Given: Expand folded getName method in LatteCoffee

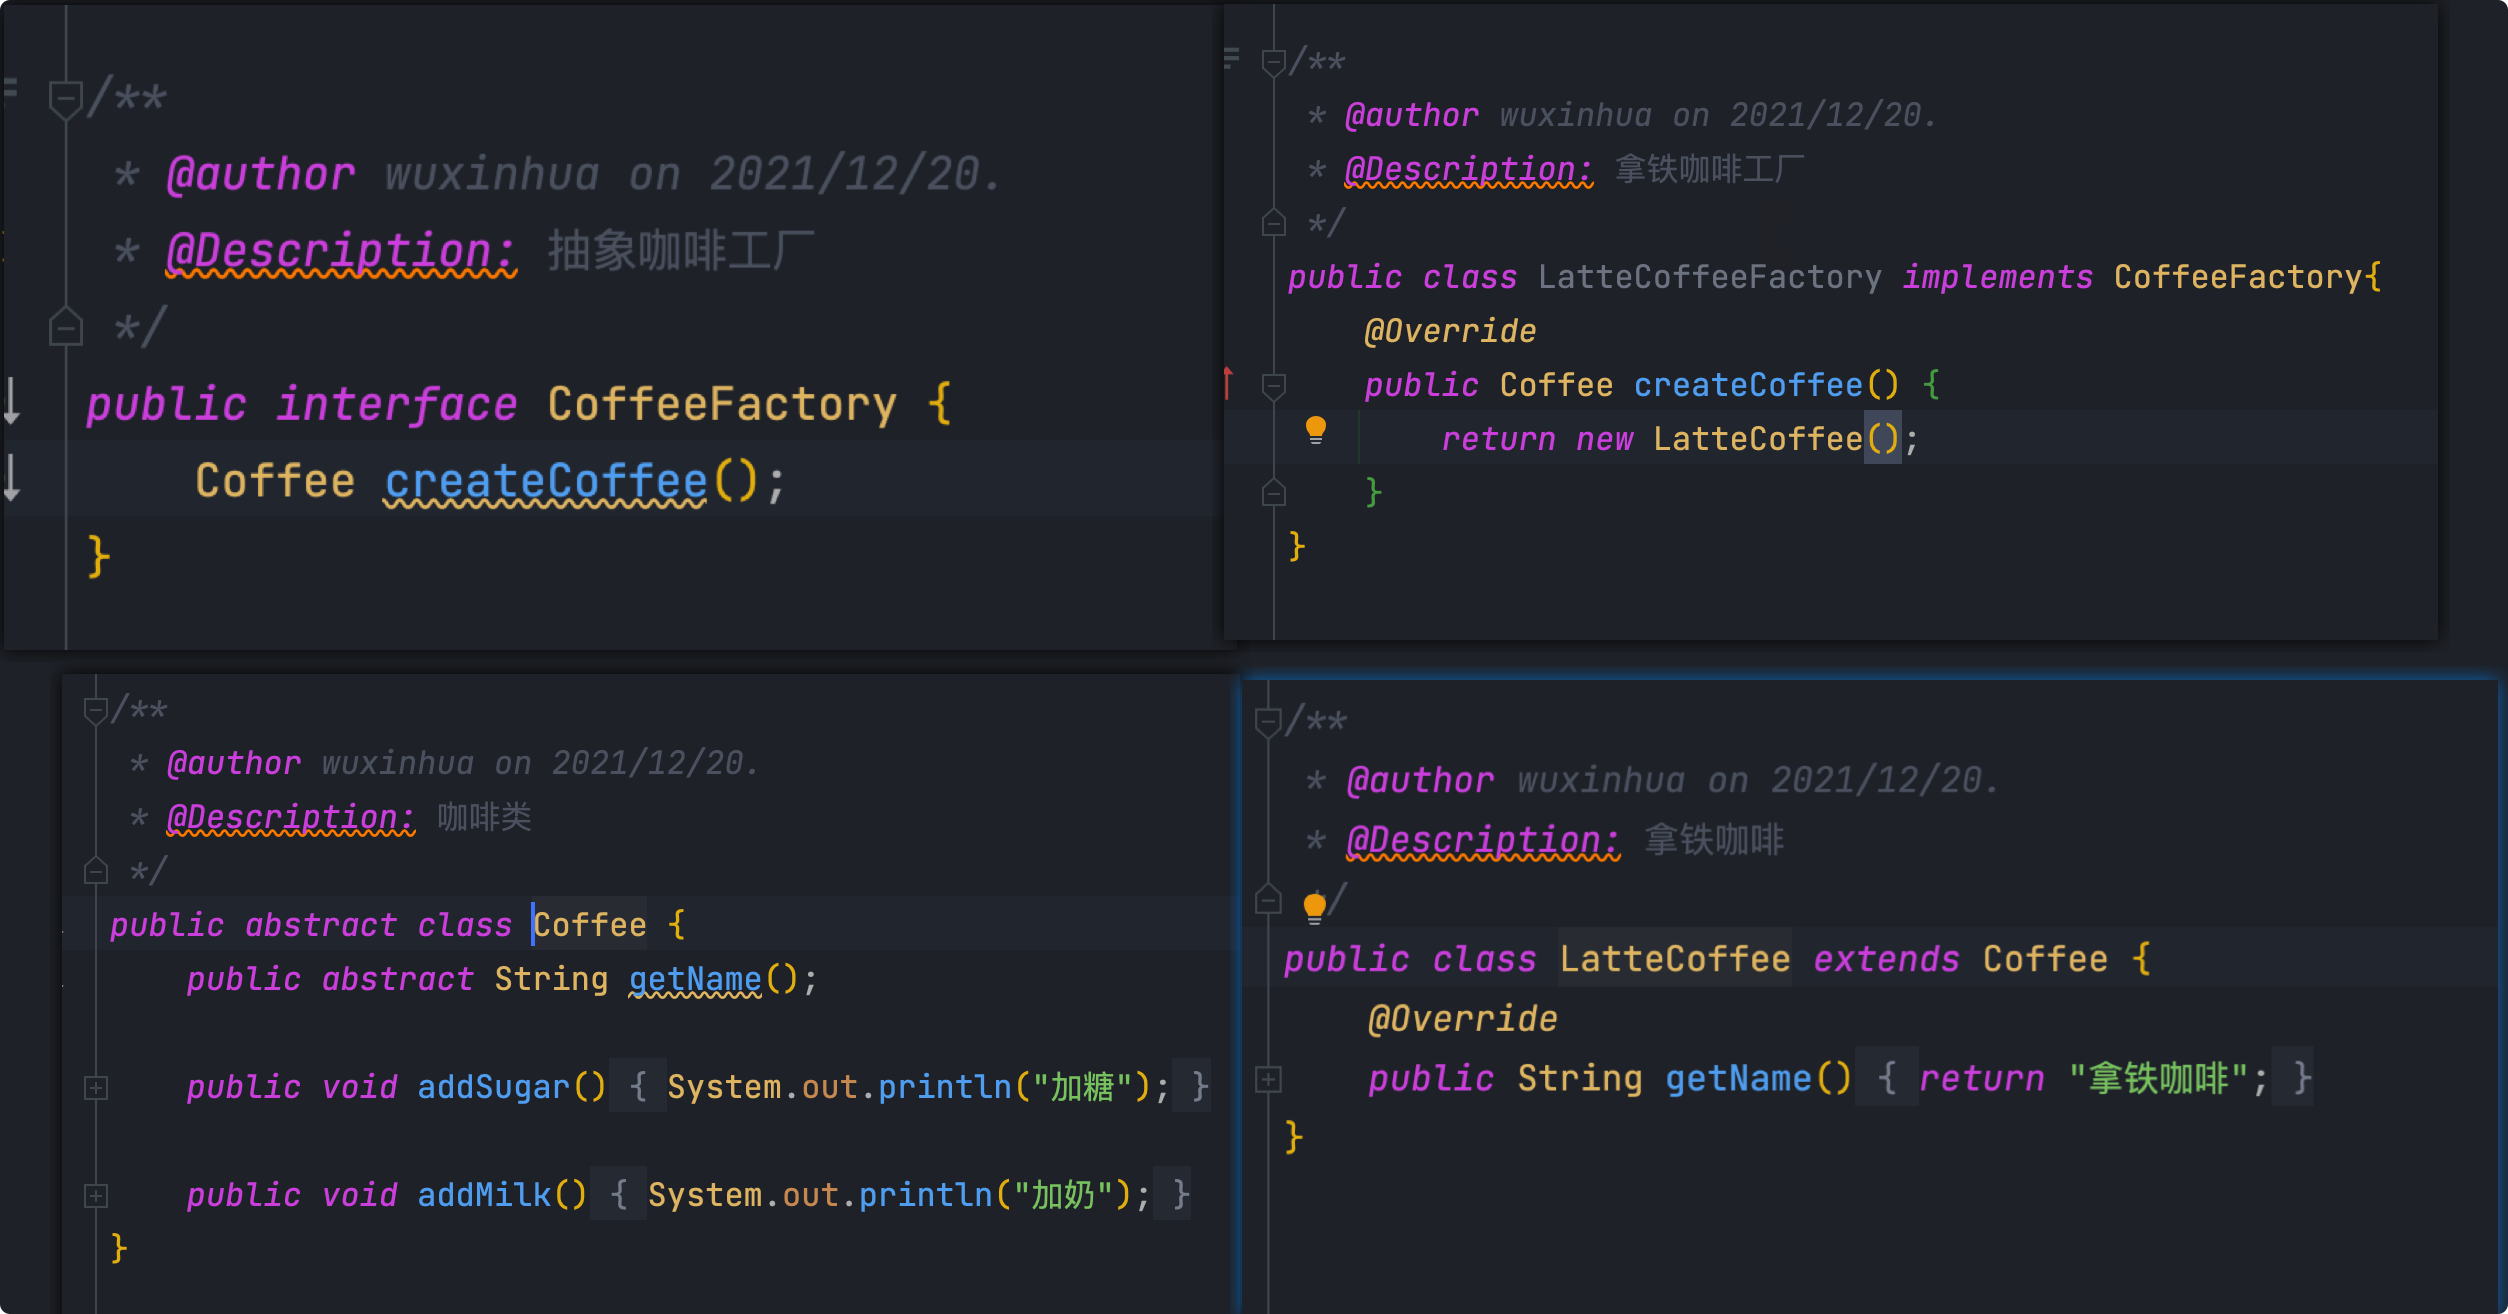Looking at the screenshot, I should 1268,1079.
